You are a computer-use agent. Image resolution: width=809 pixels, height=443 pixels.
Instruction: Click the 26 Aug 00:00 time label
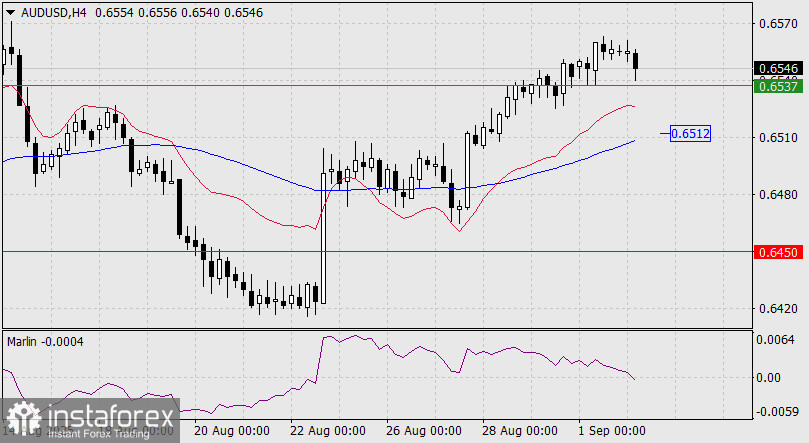click(x=424, y=431)
